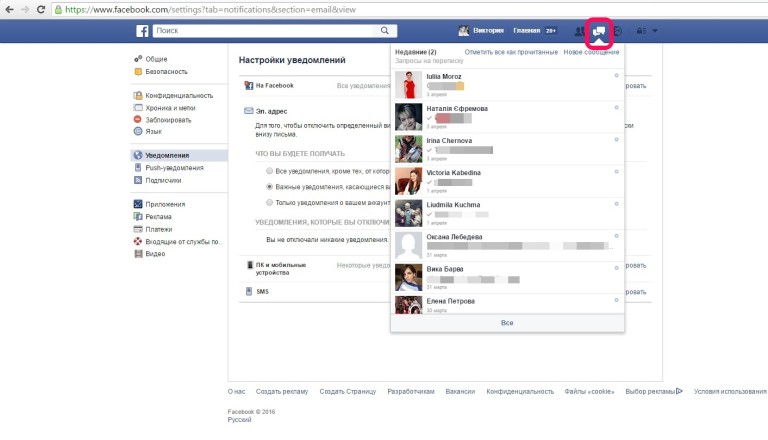This screenshot has height=440, width=768.
Task: Click Отметить все как прочитанные link
Action: pyautogui.click(x=511, y=52)
